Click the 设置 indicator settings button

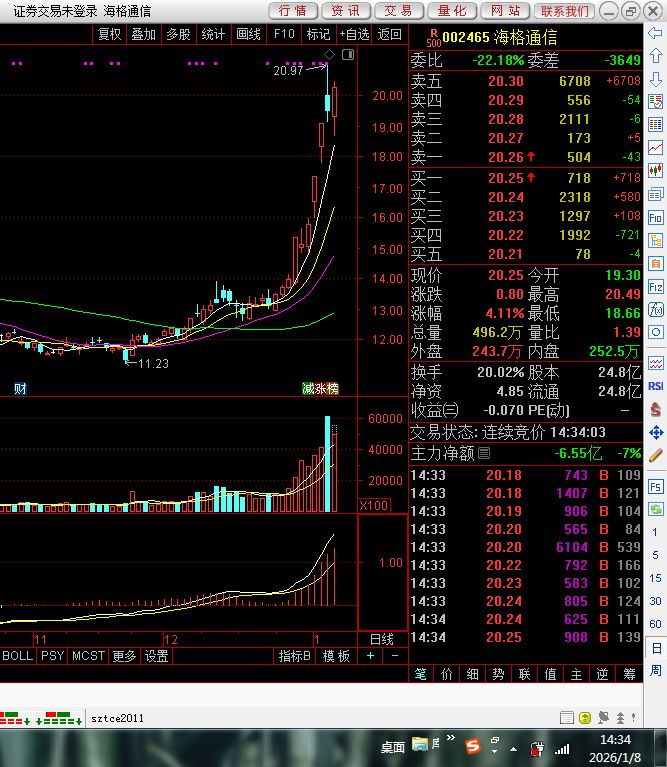click(156, 656)
